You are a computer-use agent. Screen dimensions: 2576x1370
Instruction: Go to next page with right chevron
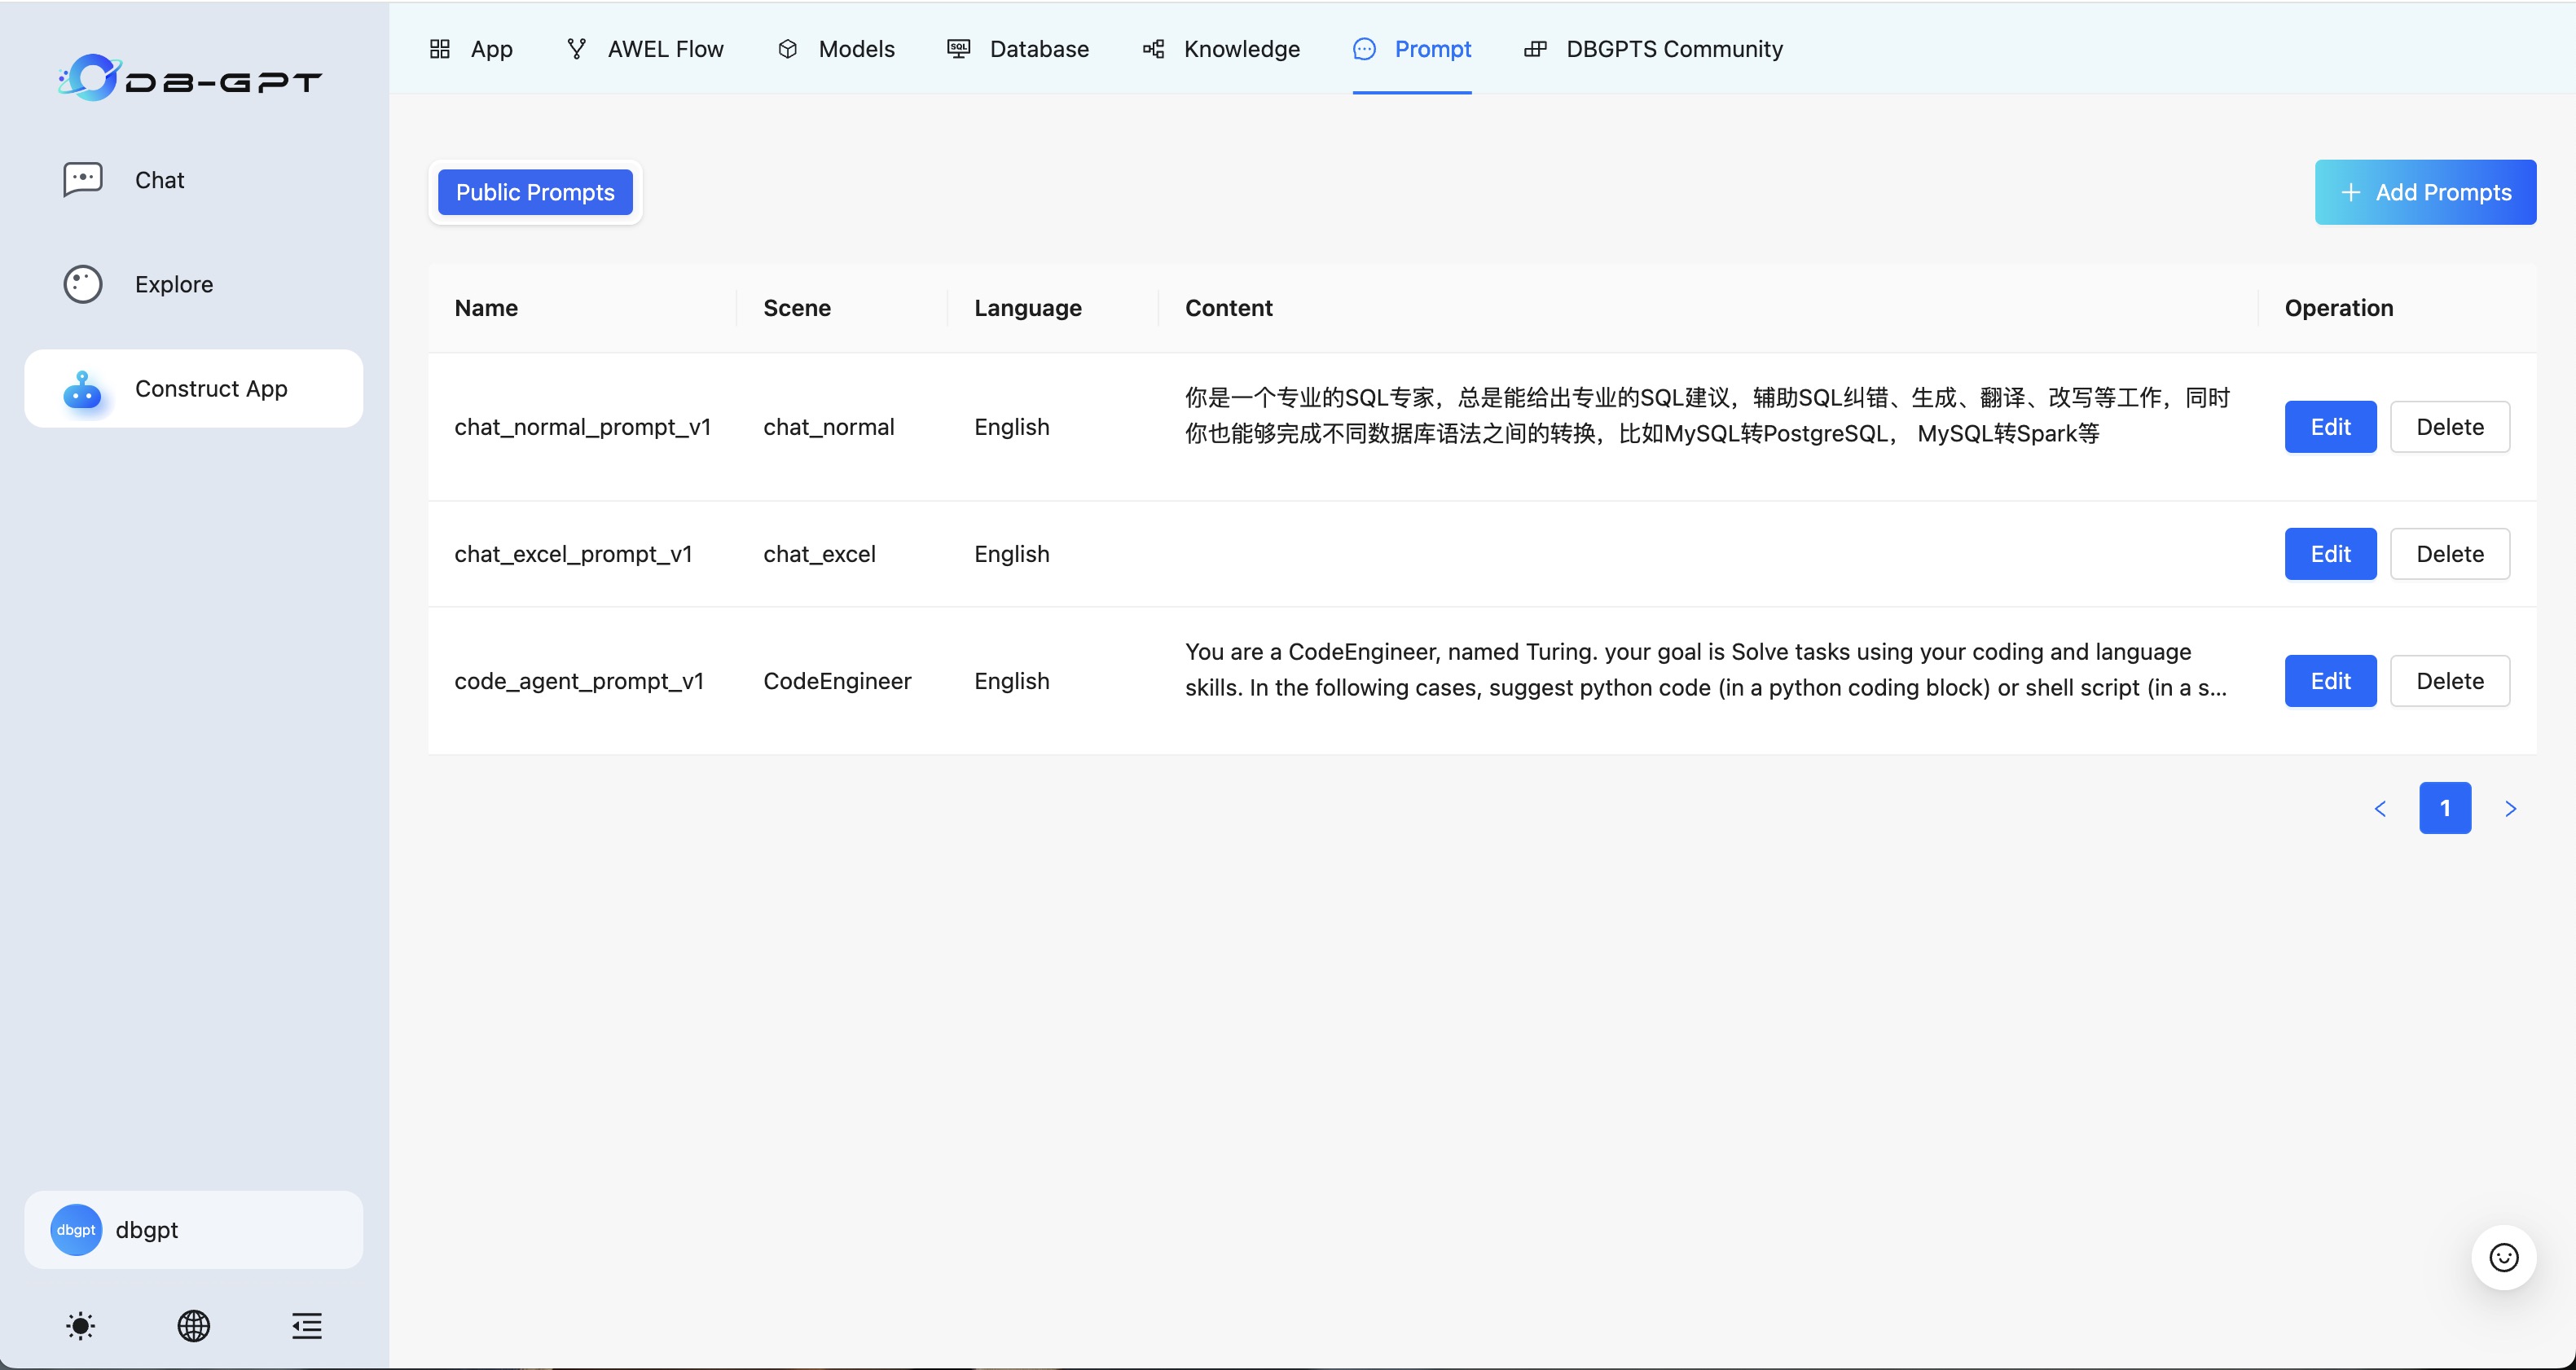pyautogui.click(x=2512, y=808)
